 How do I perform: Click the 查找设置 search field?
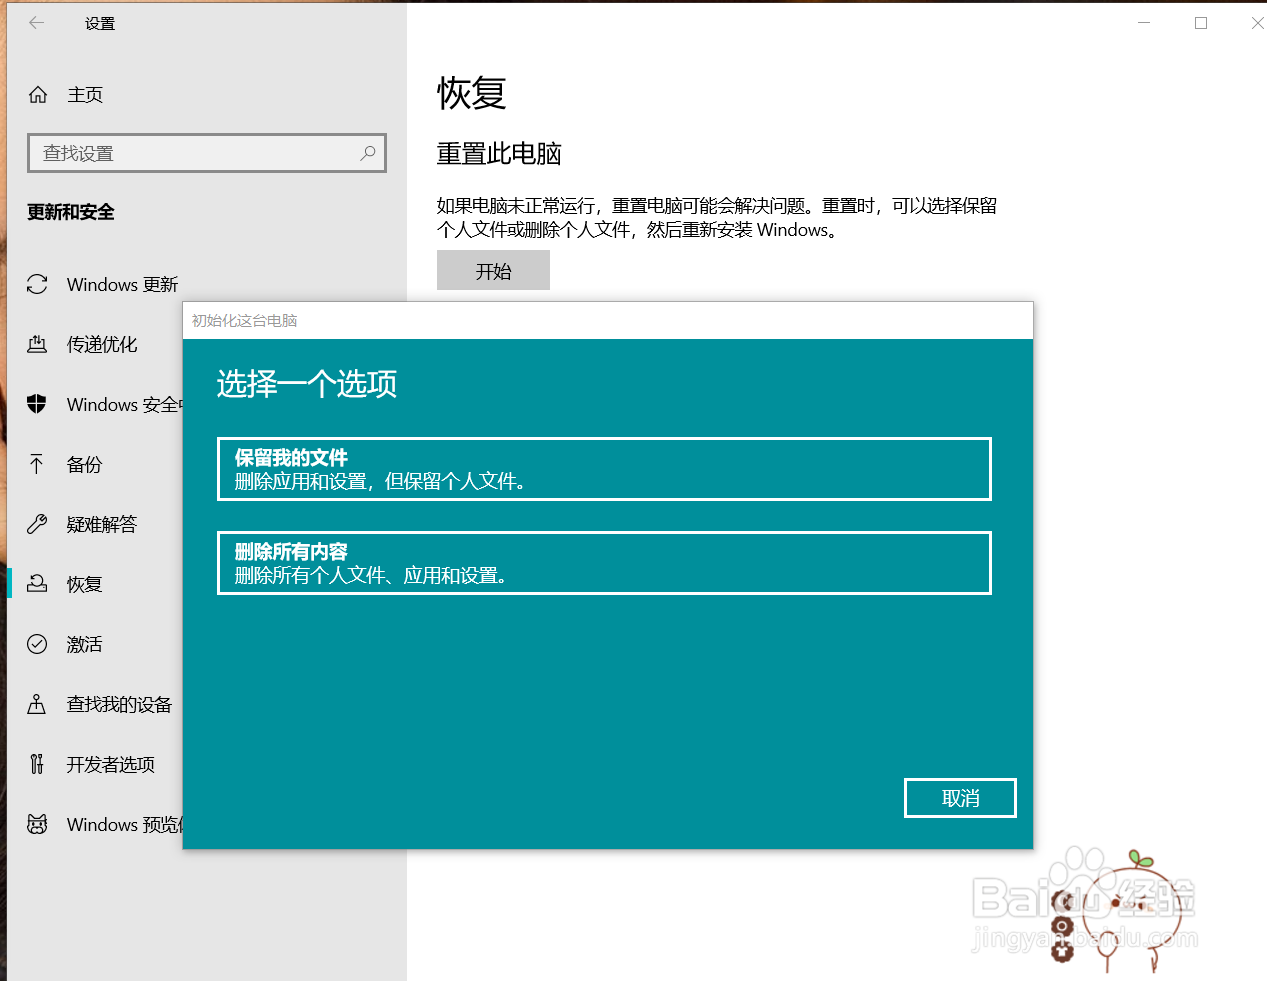(207, 153)
